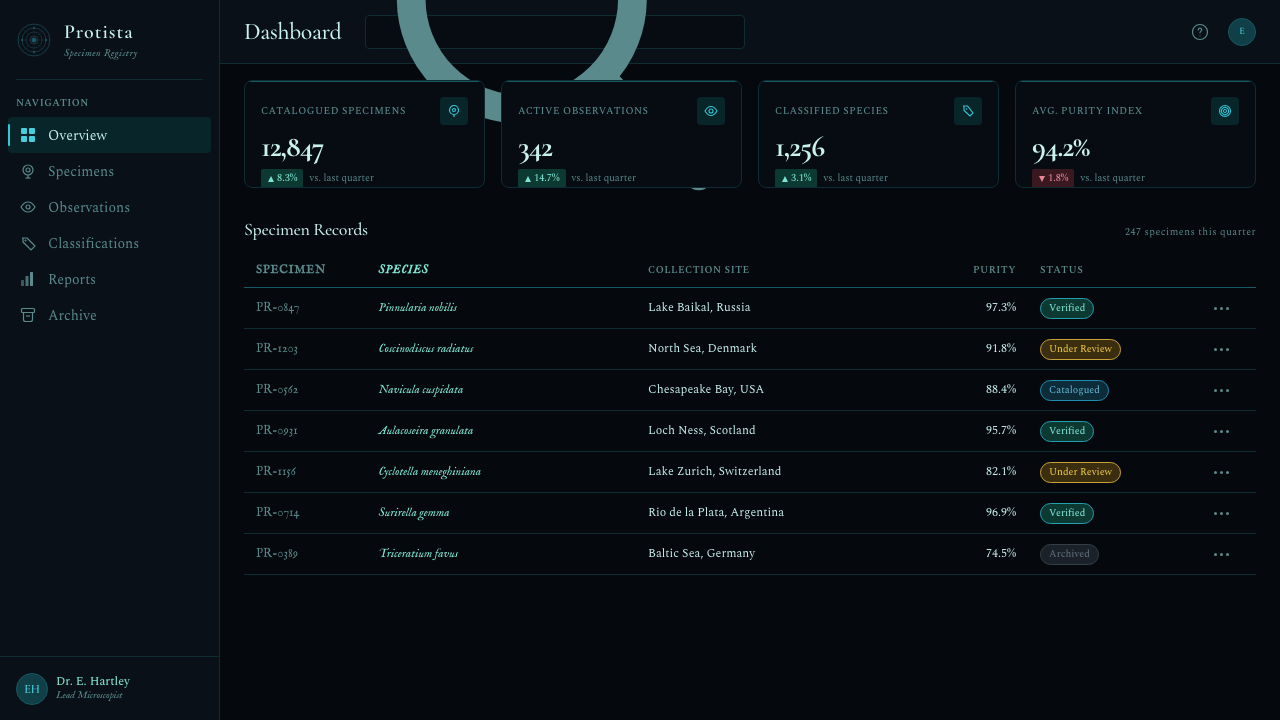Screen dimensions: 1280x720
Task: Sort table by Purity column header
Action: coord(994,270)
